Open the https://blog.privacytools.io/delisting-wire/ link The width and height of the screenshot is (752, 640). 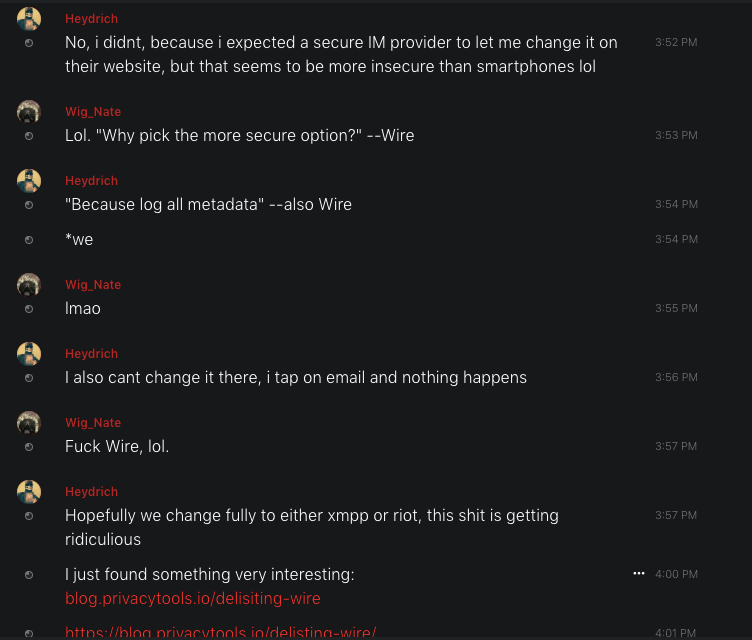[x=220, y=632]
